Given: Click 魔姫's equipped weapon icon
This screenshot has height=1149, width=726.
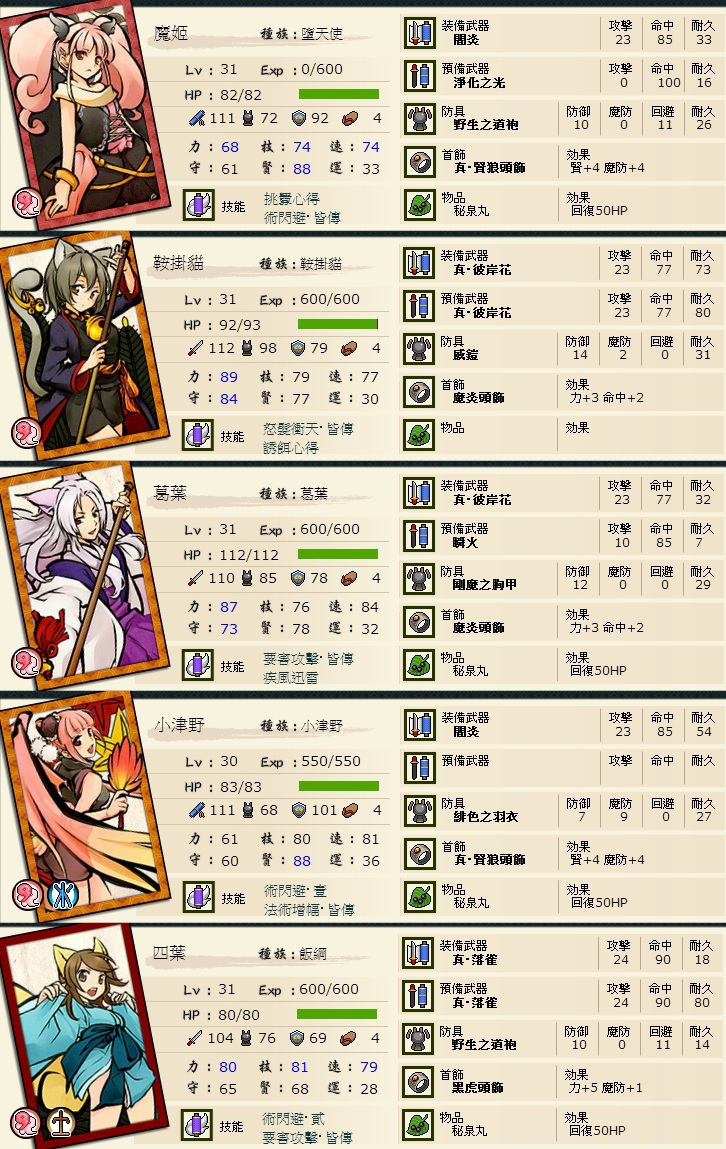Looking at the screenshot, I should 420,34.
